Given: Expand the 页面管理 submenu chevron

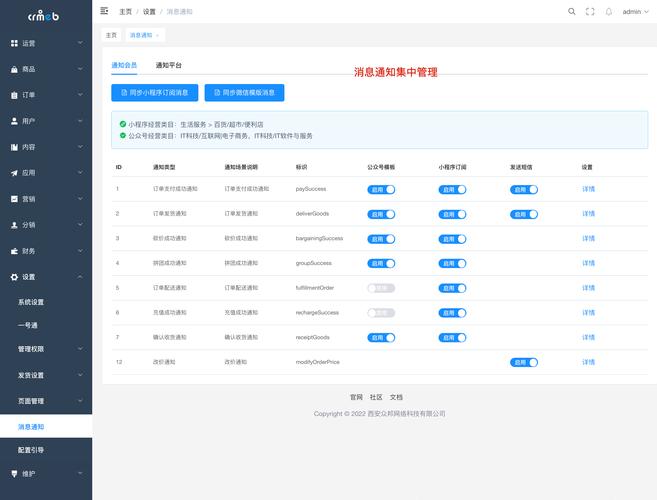Looking at the screenshot, I should (80, 401).
